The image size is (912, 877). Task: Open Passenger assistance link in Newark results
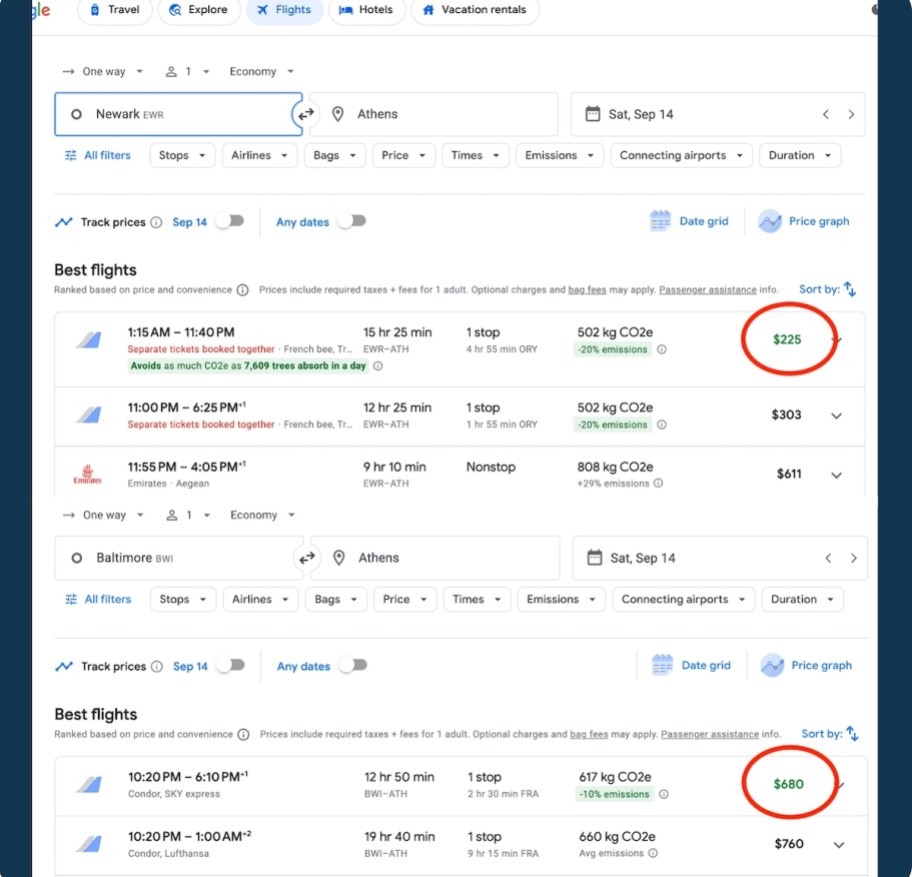pos(707,290)
